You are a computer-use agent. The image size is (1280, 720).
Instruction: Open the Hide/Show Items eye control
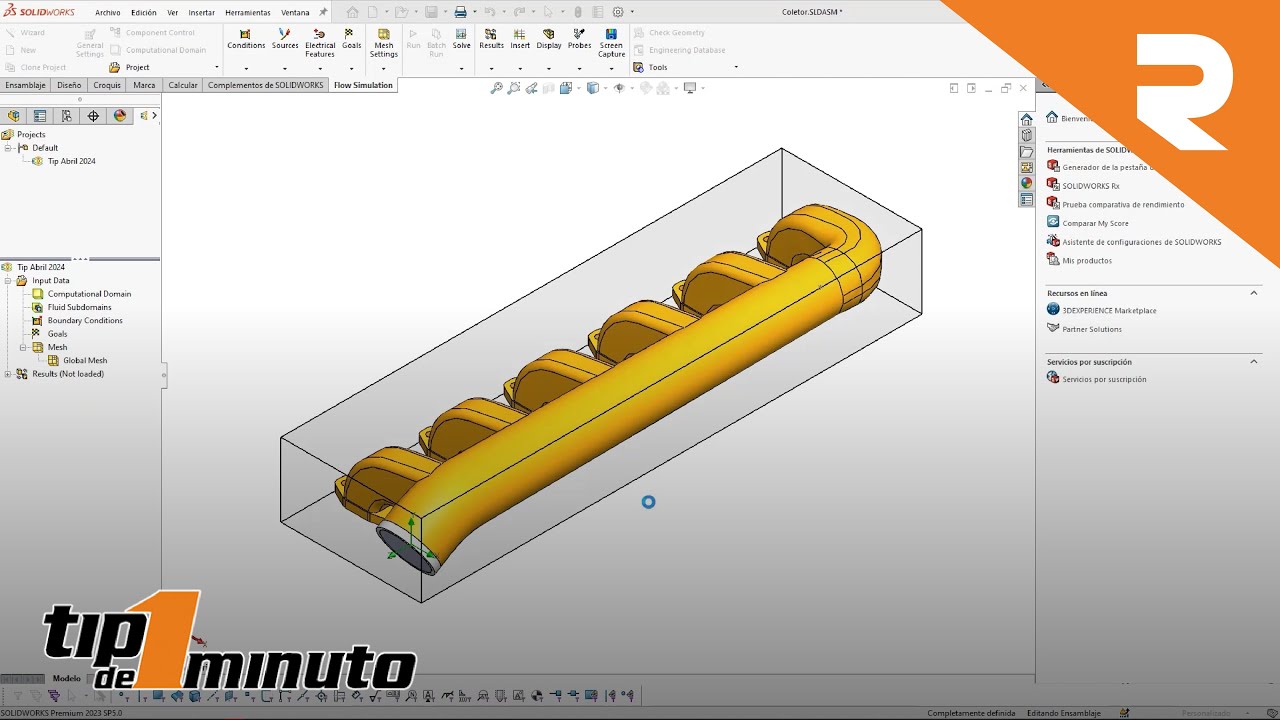click(x=619, y=88)
